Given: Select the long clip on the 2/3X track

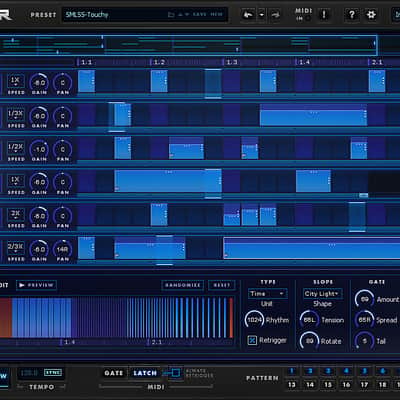Looking at the screenshot, I should pos(312,248).
